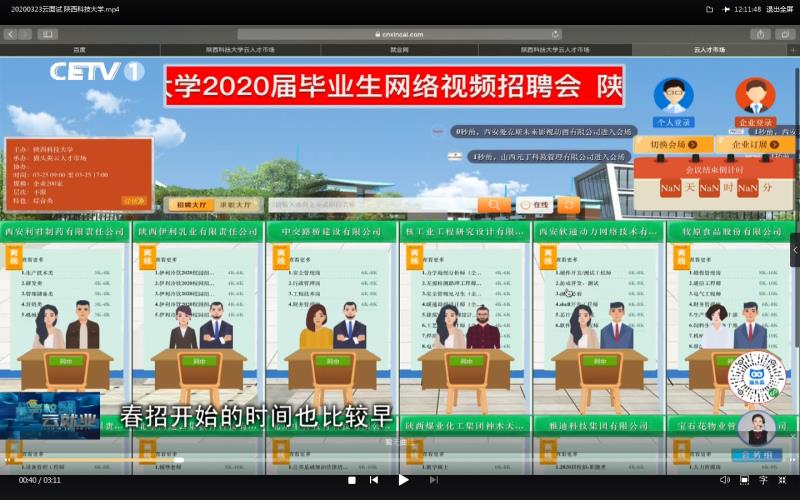
Task: Switch to the 百度 browser tab
Action: [x=80, y=49]
